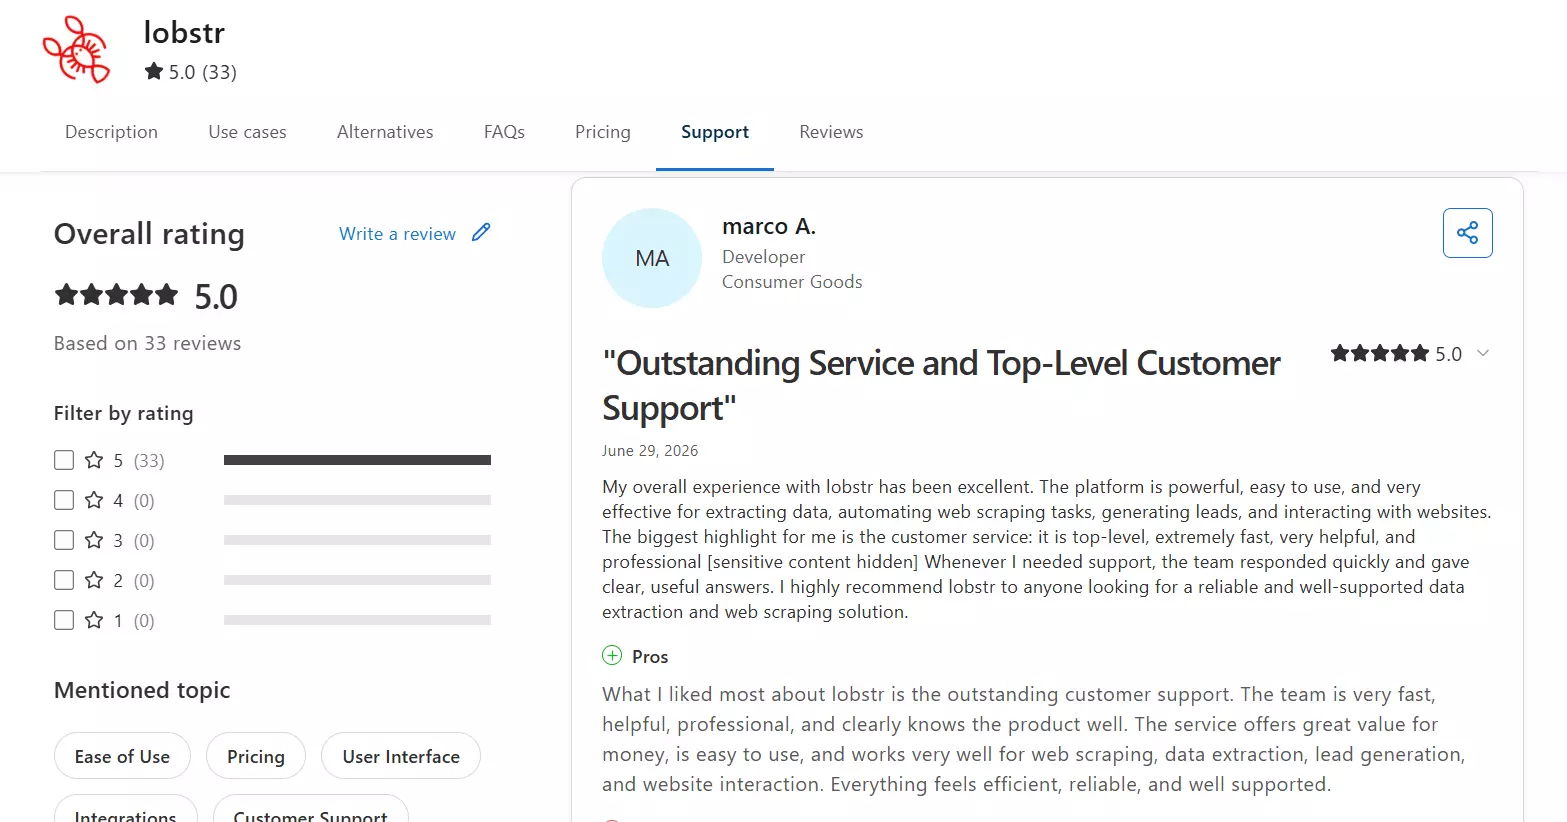
Task: Click the star icon in the 5-star filter row
Action: pyautogui.click(x=94, y=460)
